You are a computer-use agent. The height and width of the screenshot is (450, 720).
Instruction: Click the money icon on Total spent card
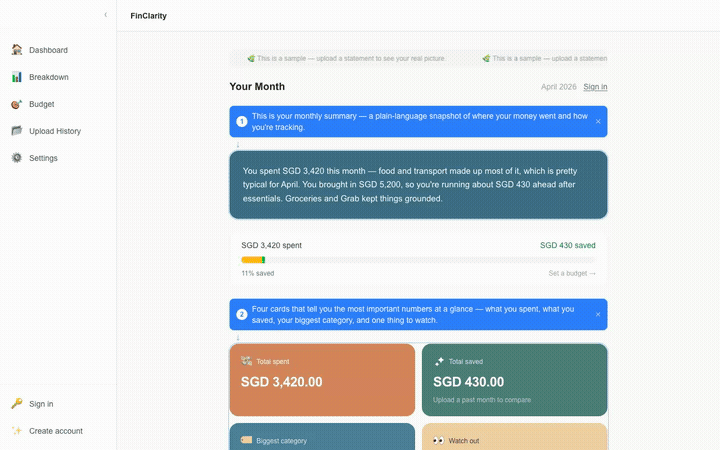[x=247, y=361]
